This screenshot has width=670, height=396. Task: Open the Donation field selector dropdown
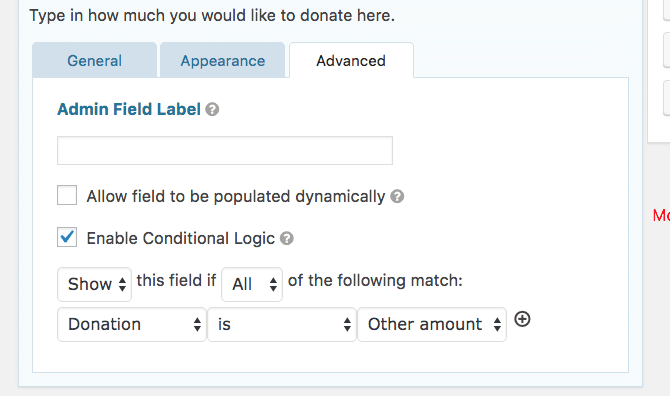click(132, 324)
